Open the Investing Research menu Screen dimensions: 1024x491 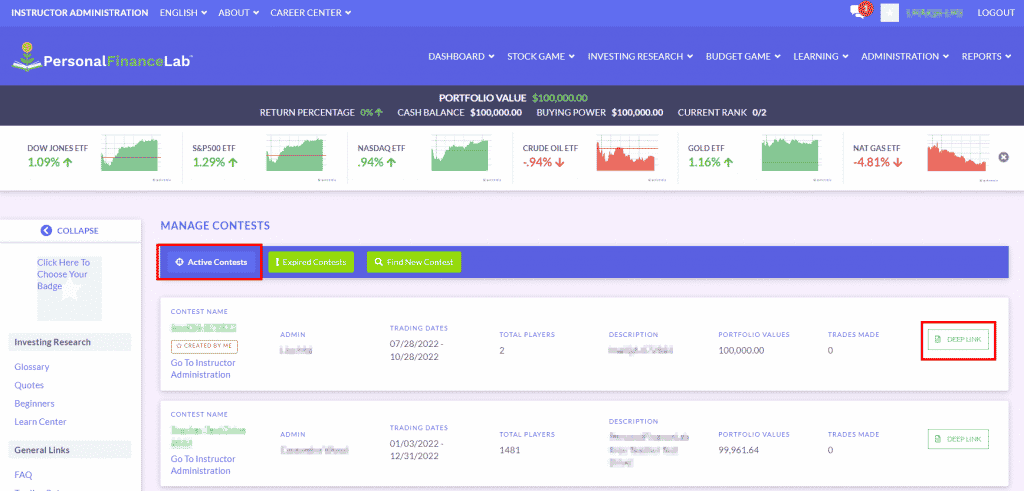(640, 56)
